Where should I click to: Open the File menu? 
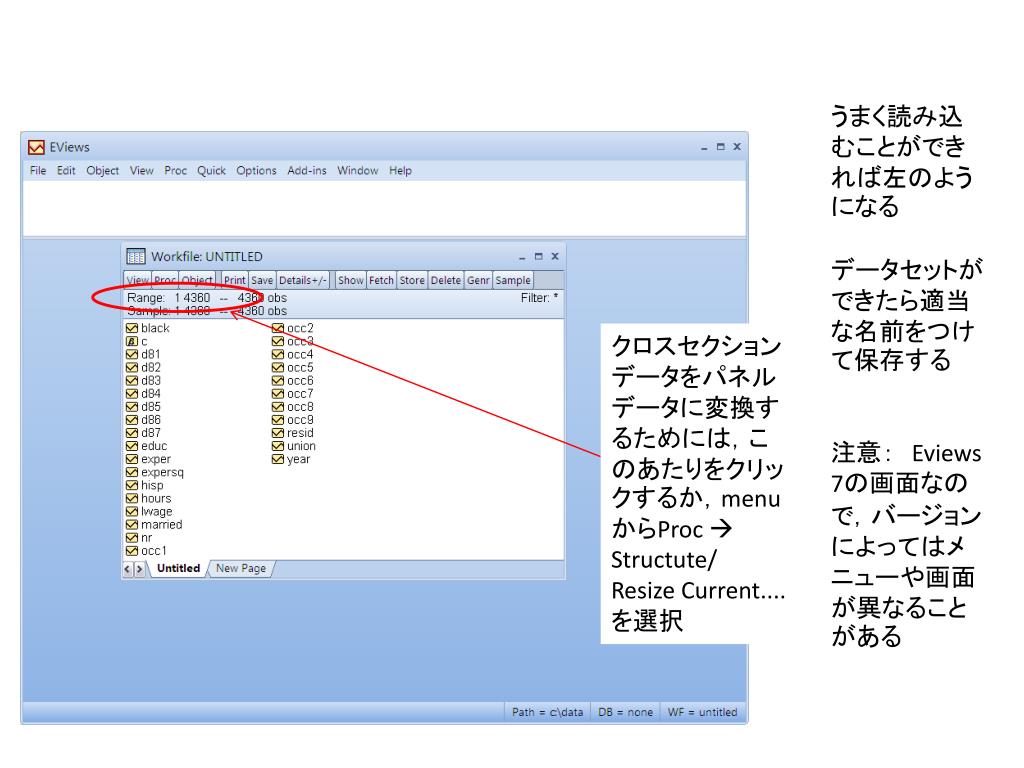click(38, 170)
